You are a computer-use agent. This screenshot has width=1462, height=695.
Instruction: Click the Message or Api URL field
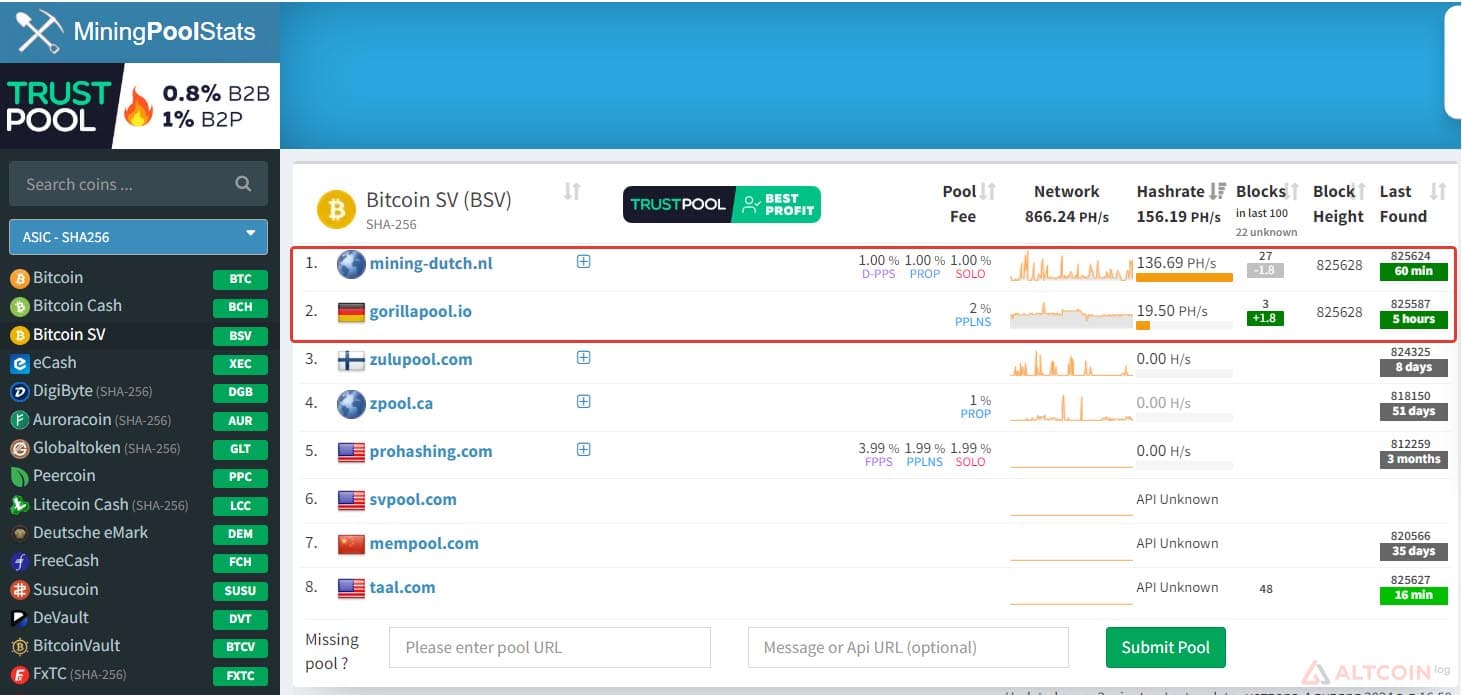coord(908,647)
